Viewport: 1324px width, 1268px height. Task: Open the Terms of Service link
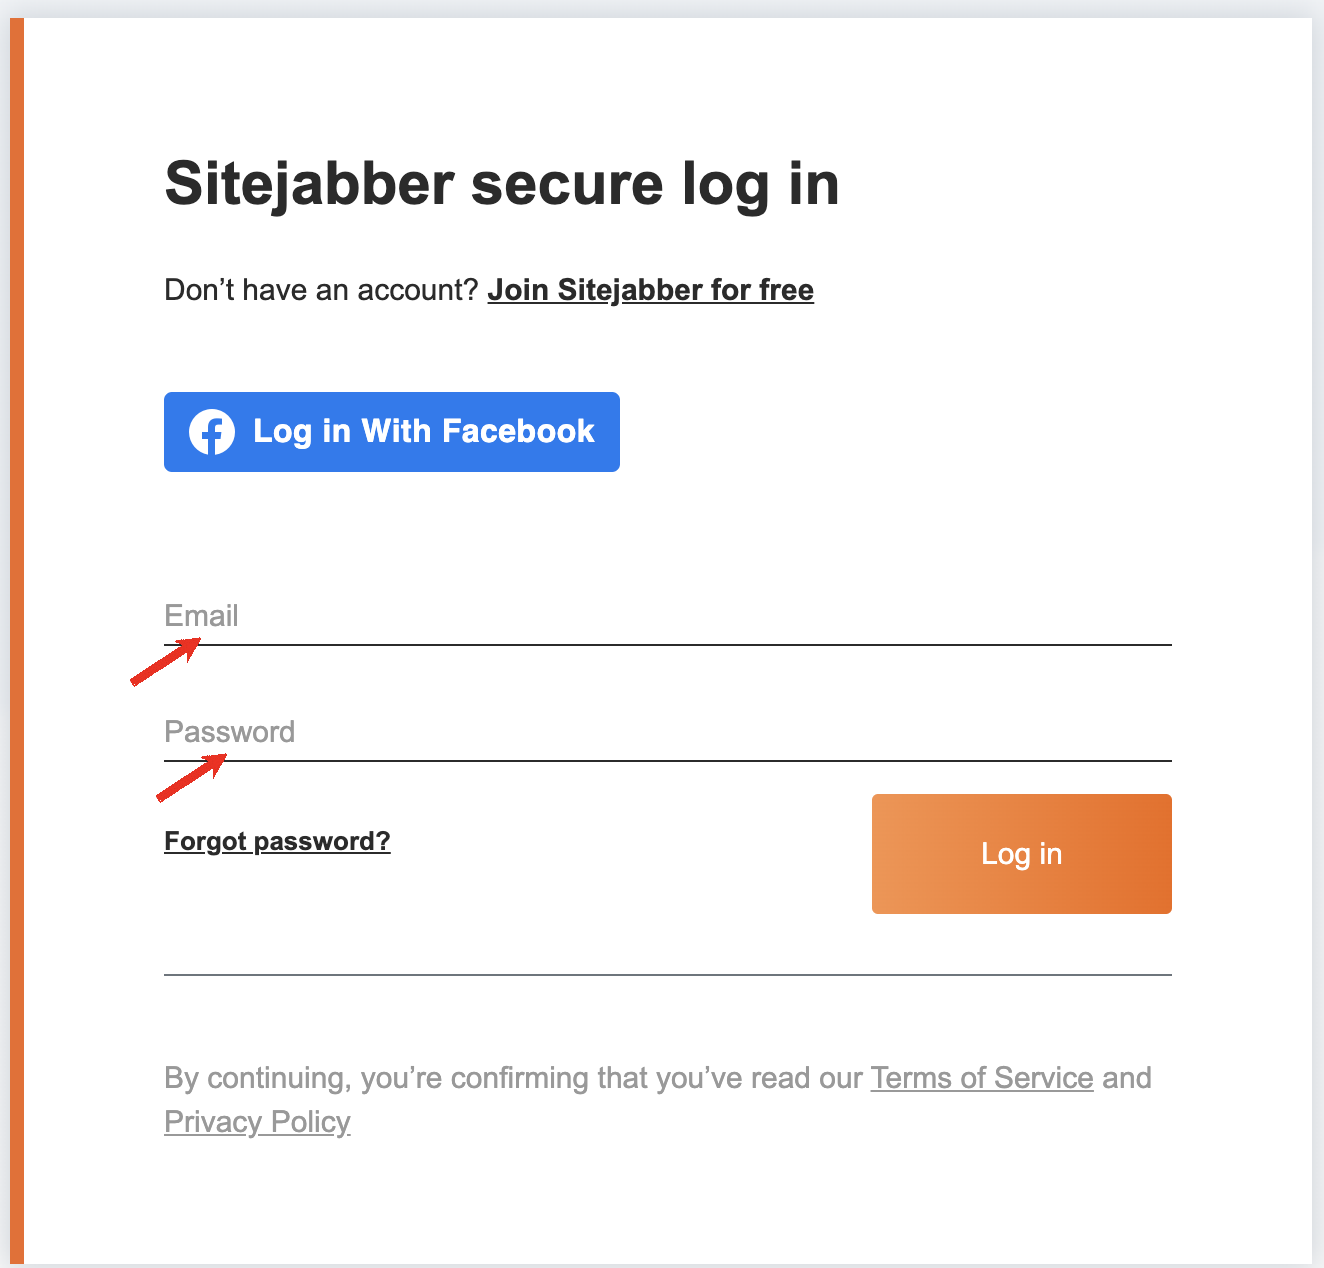click(x=981, y=1078)
